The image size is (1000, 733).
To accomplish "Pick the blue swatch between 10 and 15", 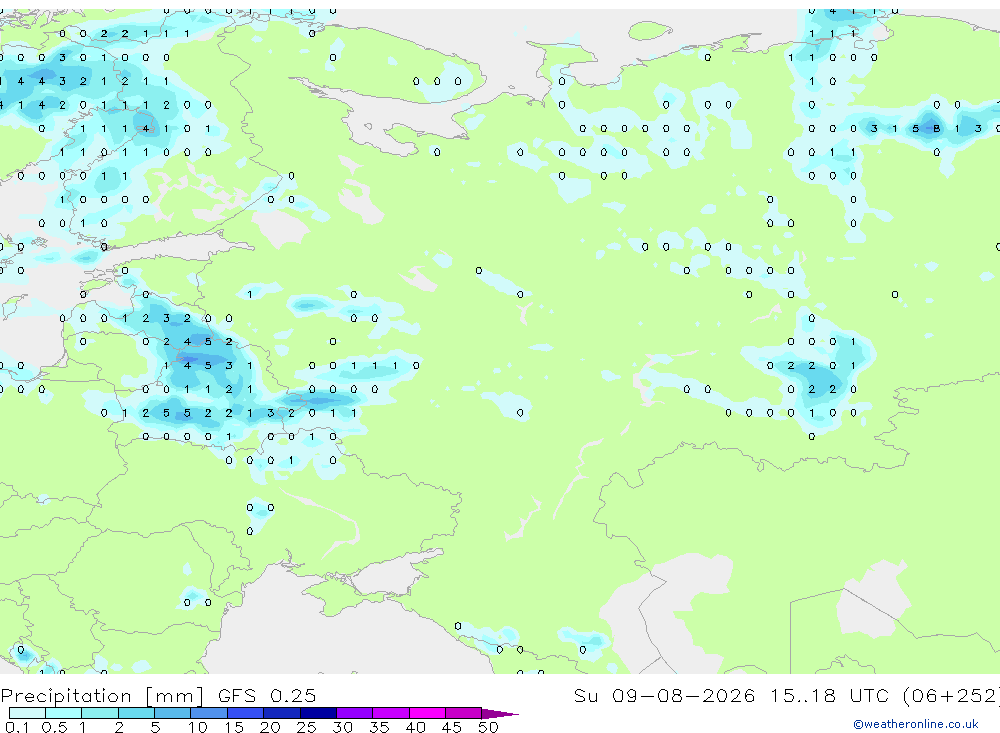I will [x=209, y=713].
